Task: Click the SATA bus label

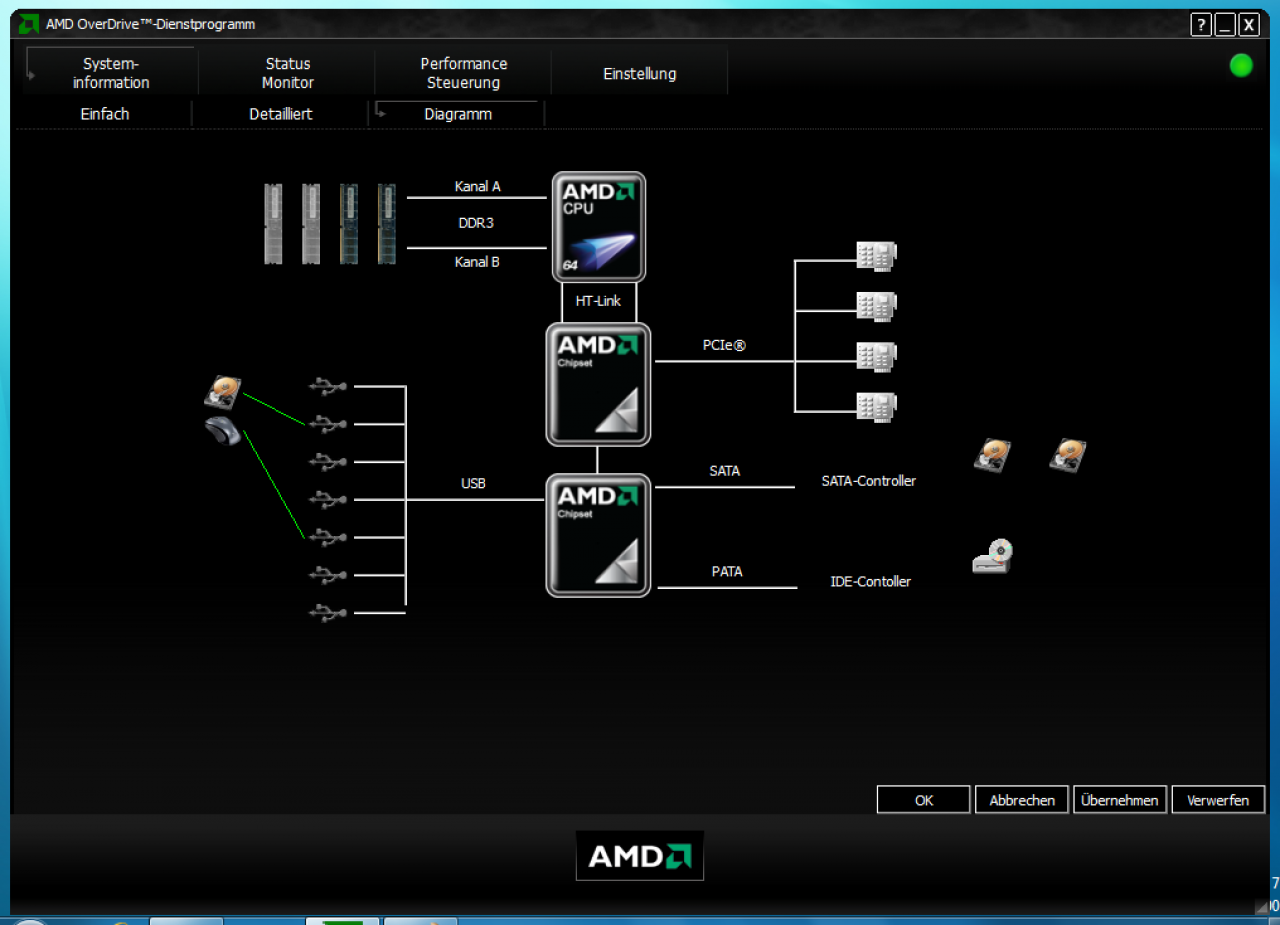Action: 725,470
